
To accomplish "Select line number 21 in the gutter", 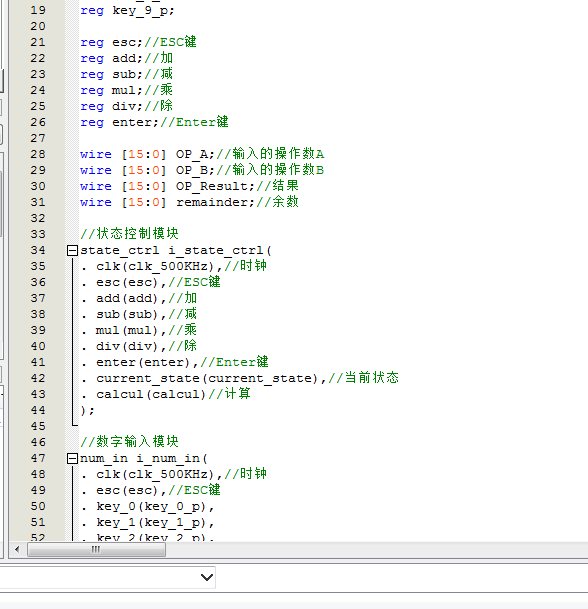I will (38, 42).
